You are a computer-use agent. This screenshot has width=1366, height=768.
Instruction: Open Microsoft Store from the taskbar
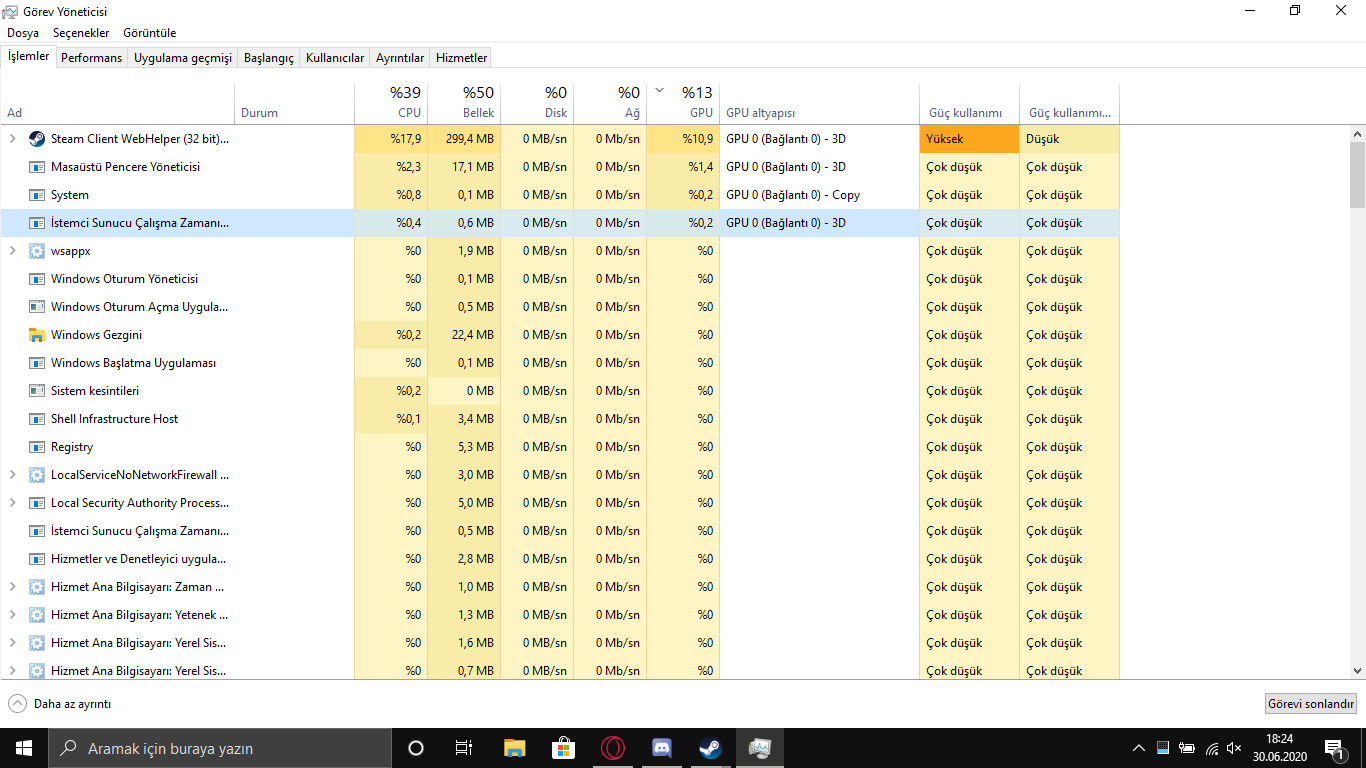point(563,748)
